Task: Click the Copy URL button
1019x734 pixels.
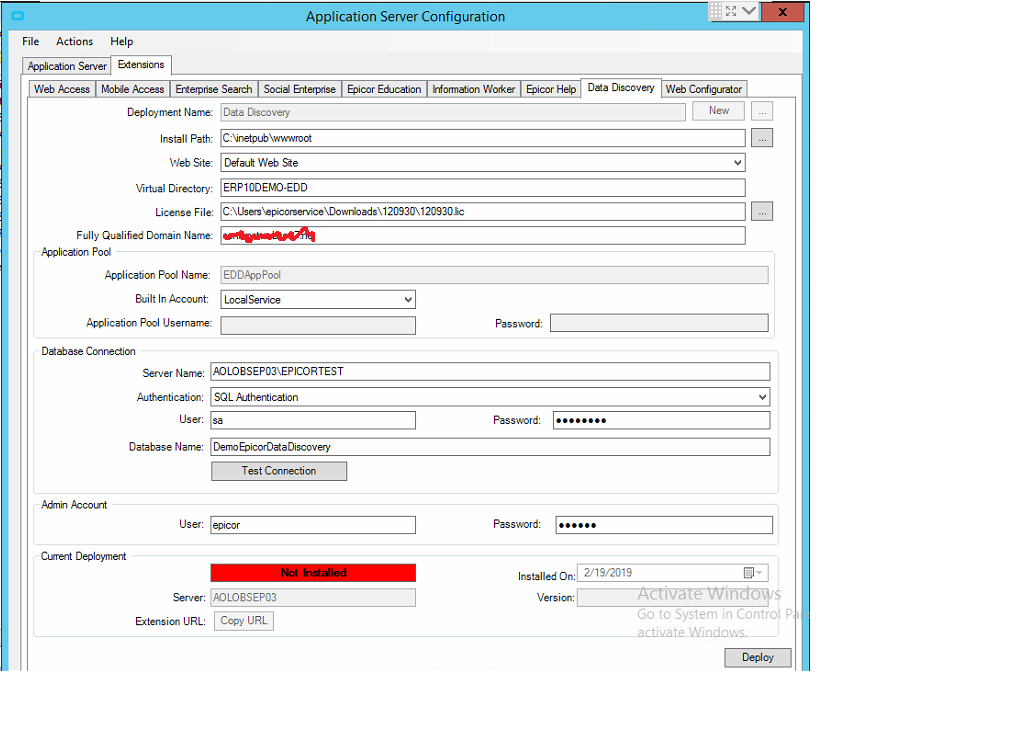Action: [x=244, y=621]
